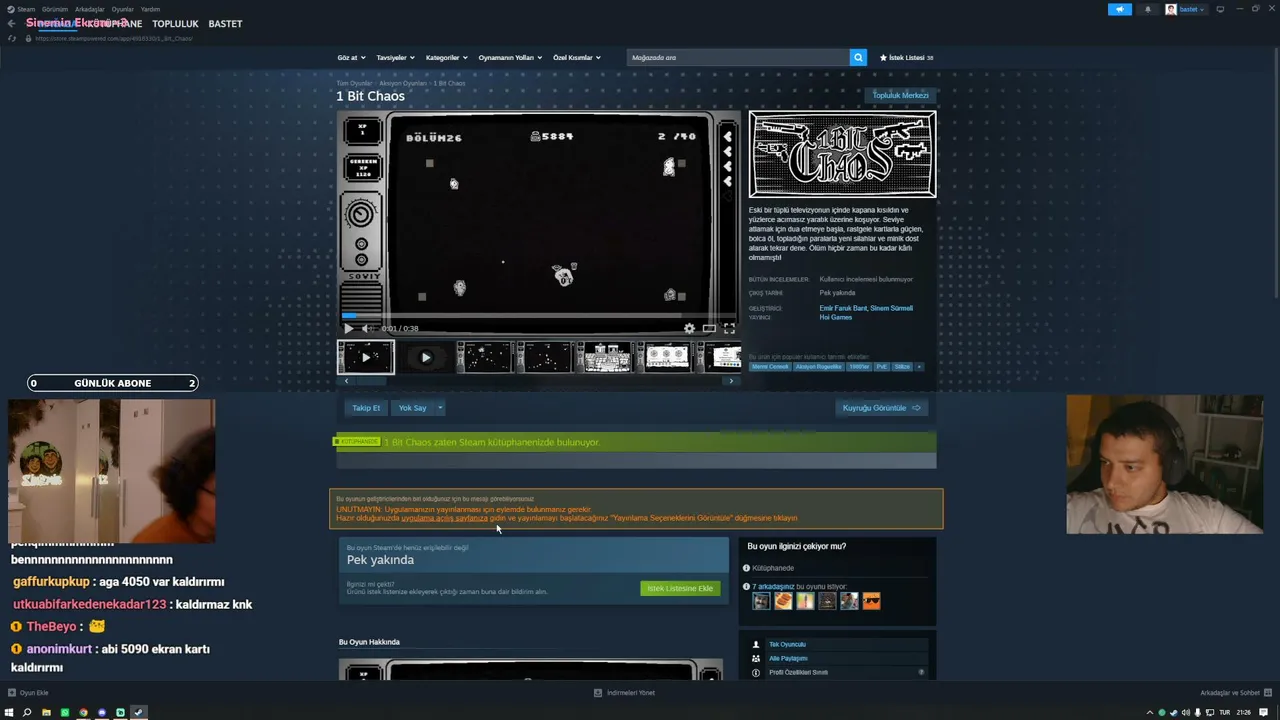This screenshot has height=720, width=1280.
Task: Reload the store page with refresh icon
Action: (12, 38)
